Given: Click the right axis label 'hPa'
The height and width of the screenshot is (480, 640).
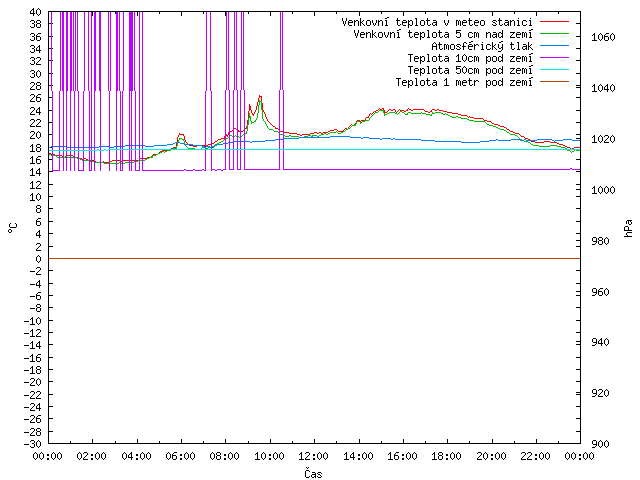Looking at the screenshot, I should 629,228.
